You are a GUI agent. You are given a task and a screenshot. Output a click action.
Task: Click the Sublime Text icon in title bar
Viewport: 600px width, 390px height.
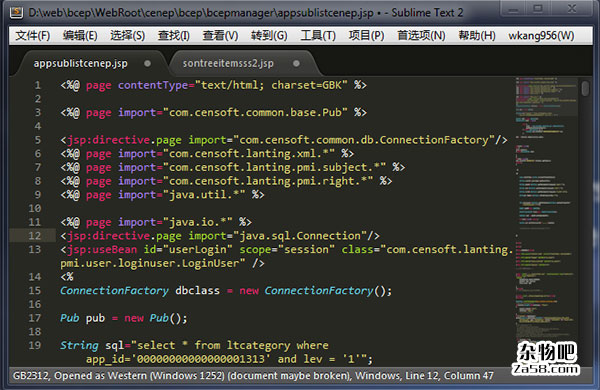[x=16, y=13]
